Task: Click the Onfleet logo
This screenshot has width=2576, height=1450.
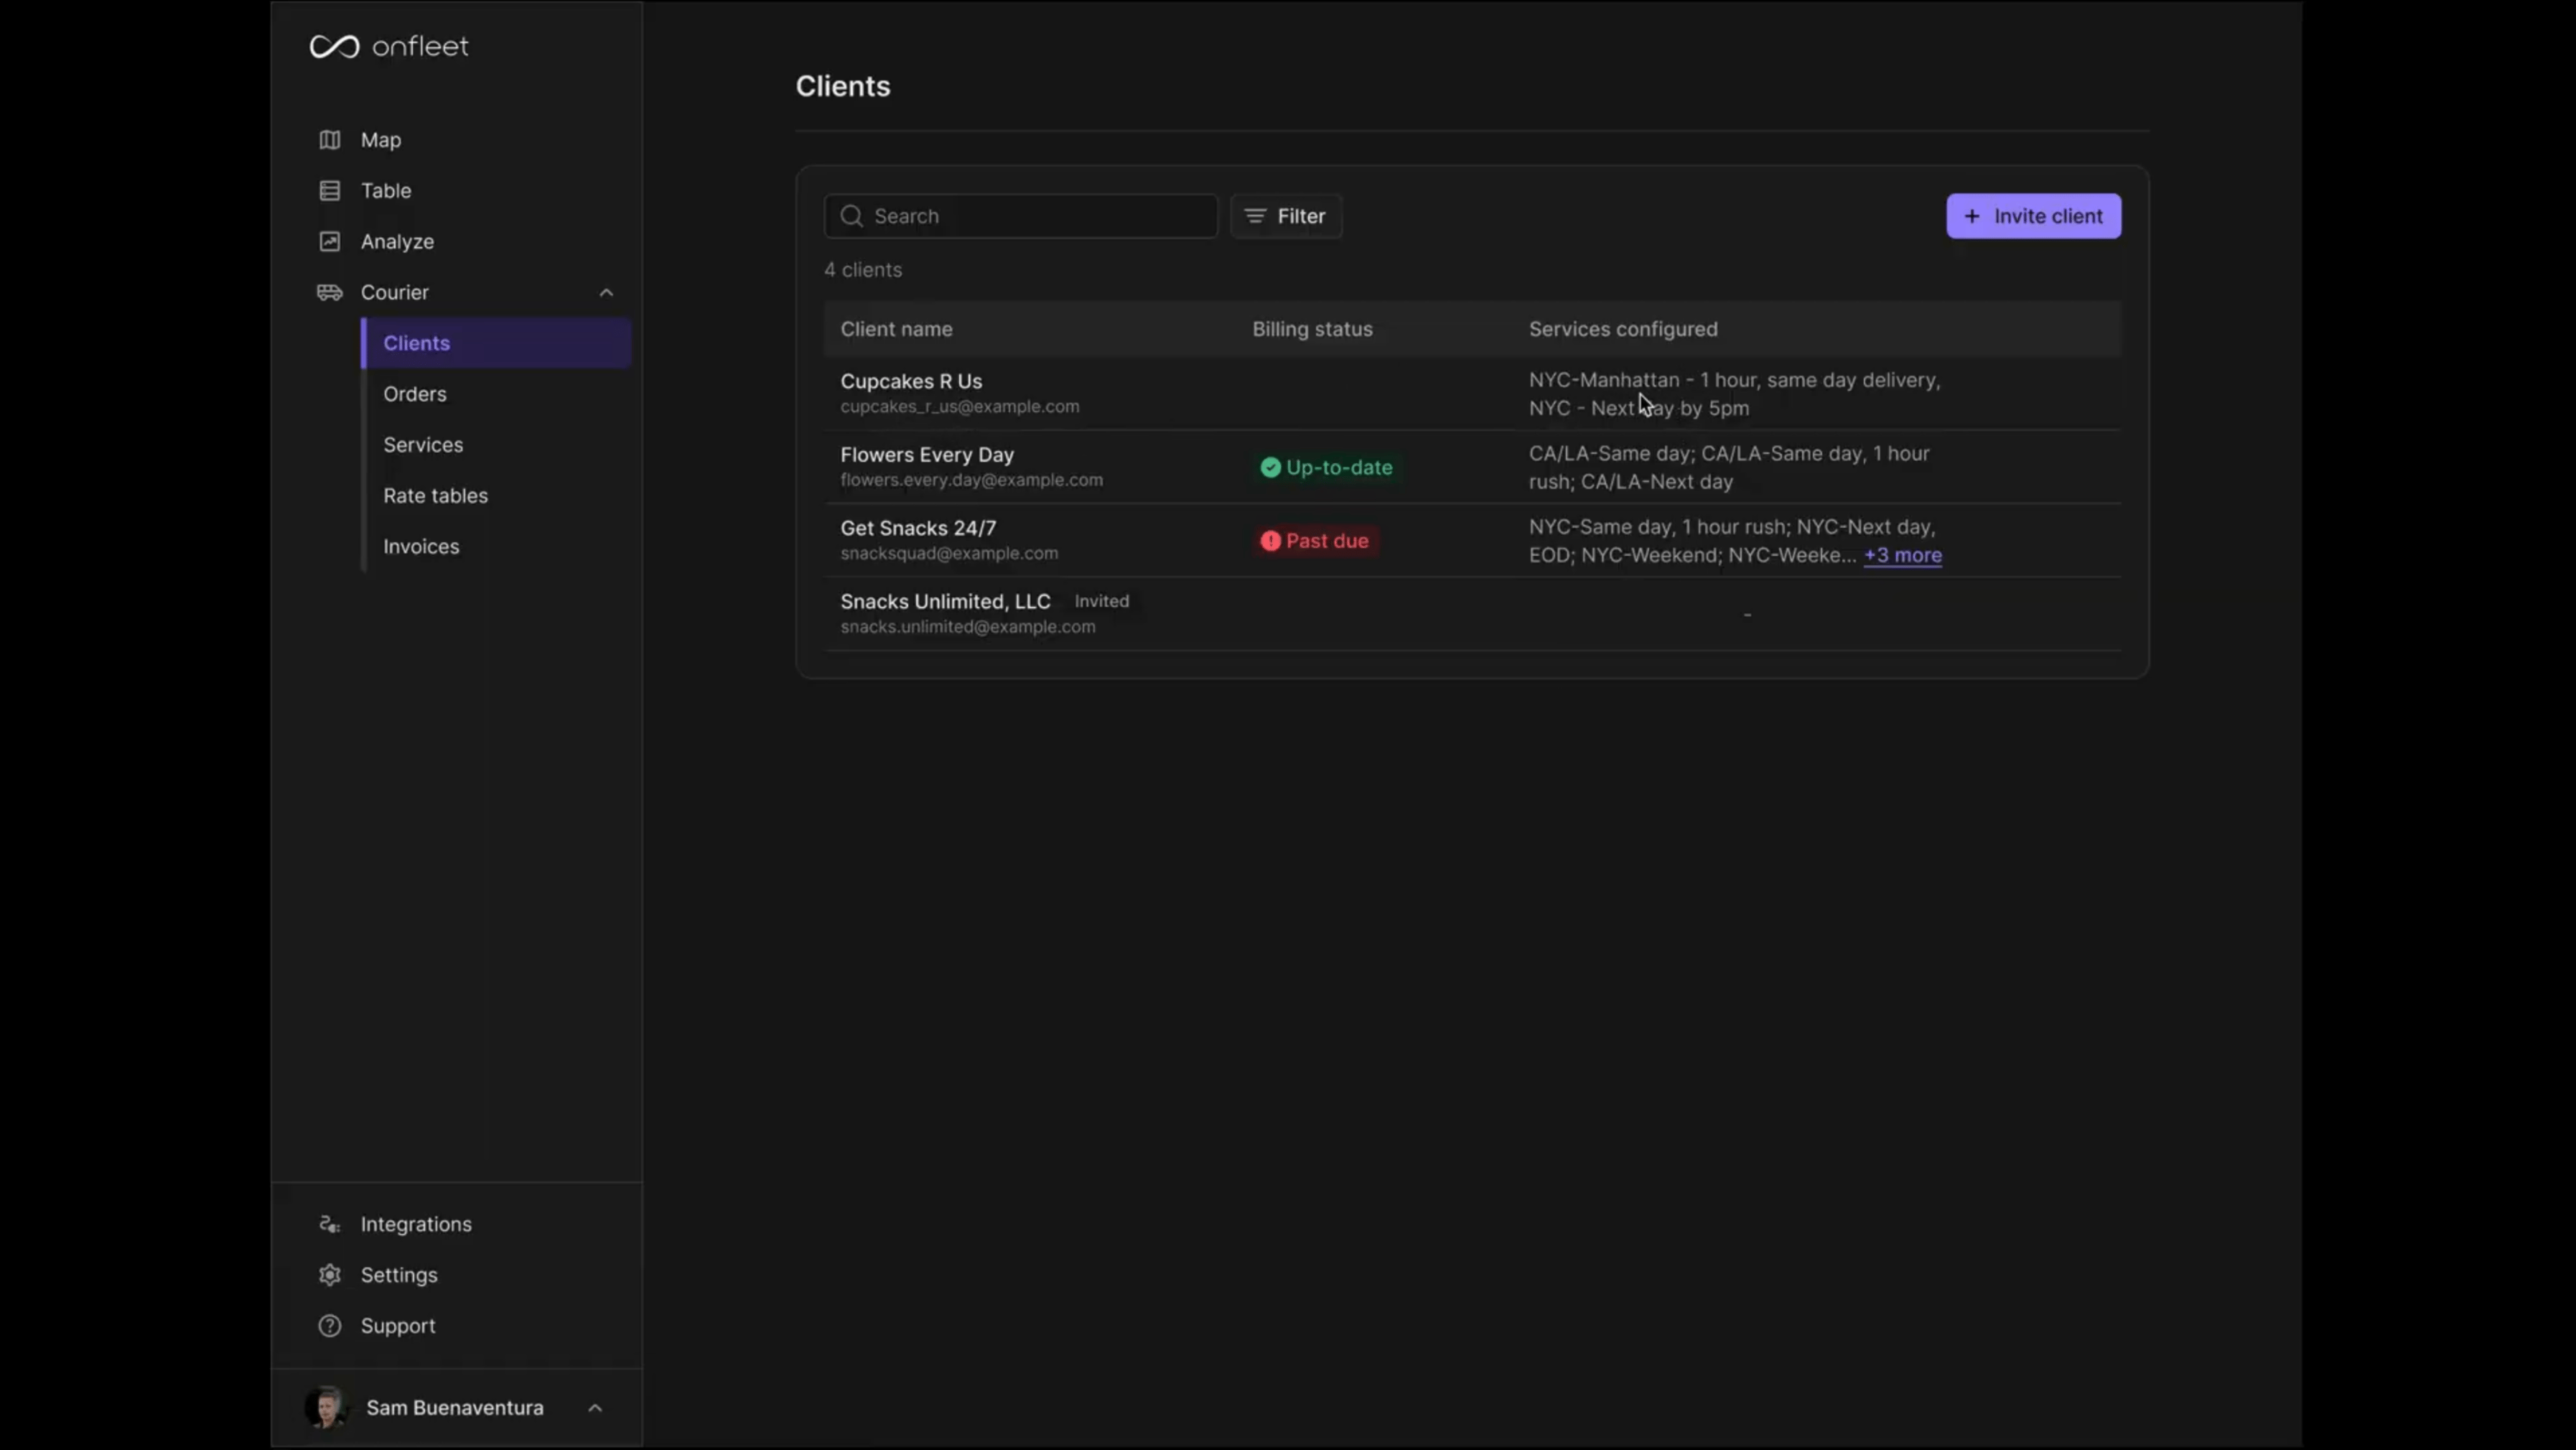Action: [x=389, y=45]
